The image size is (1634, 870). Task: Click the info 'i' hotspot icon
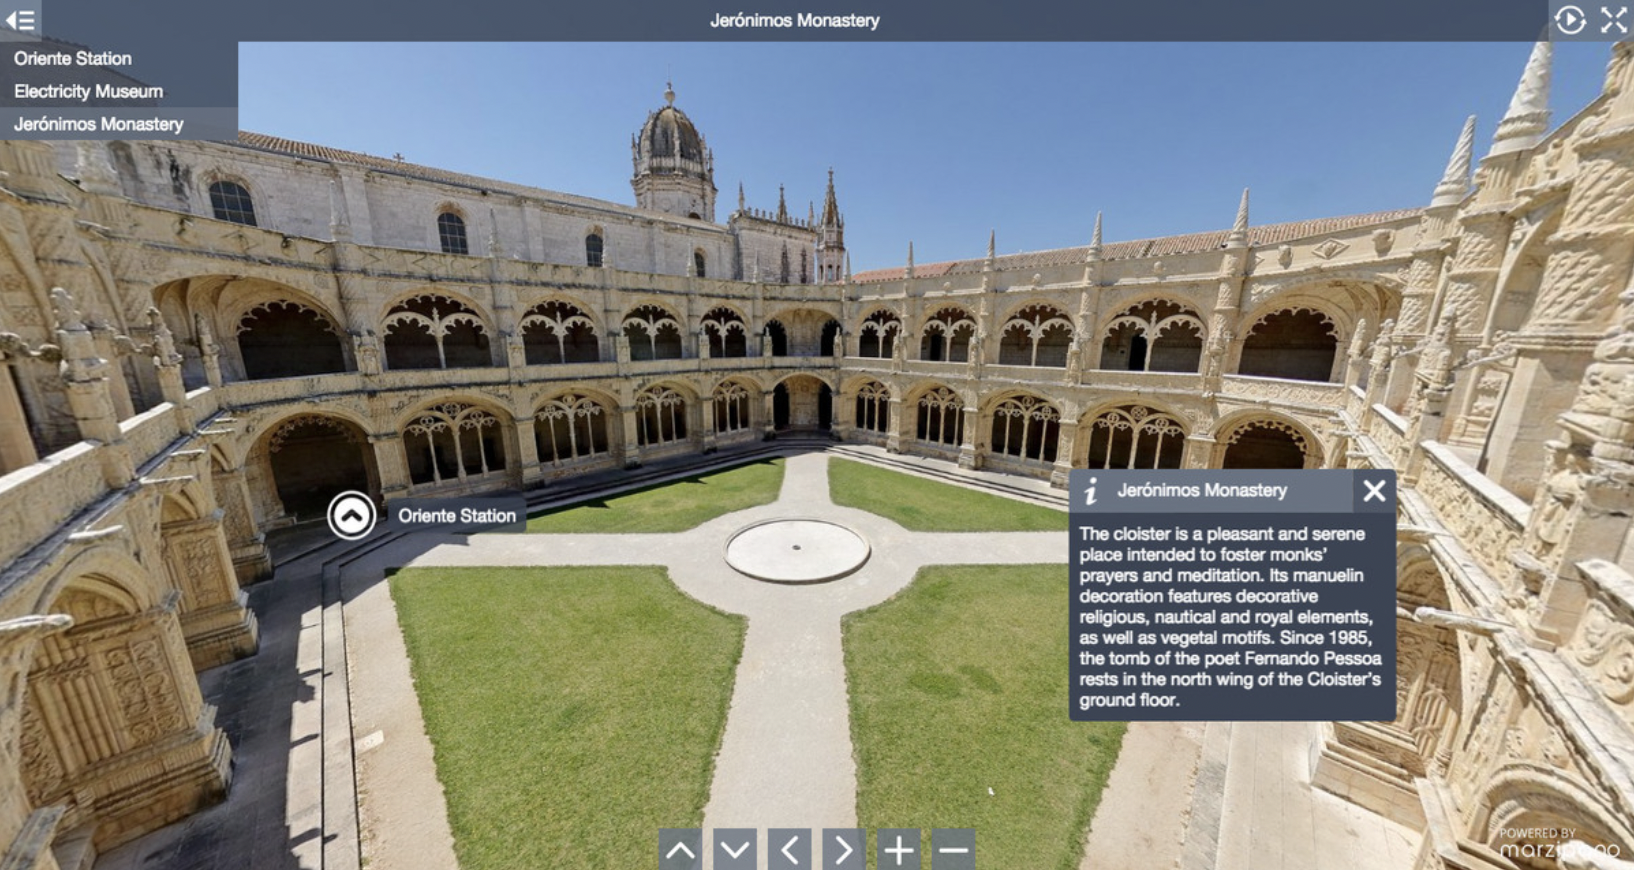[1091, 491]
